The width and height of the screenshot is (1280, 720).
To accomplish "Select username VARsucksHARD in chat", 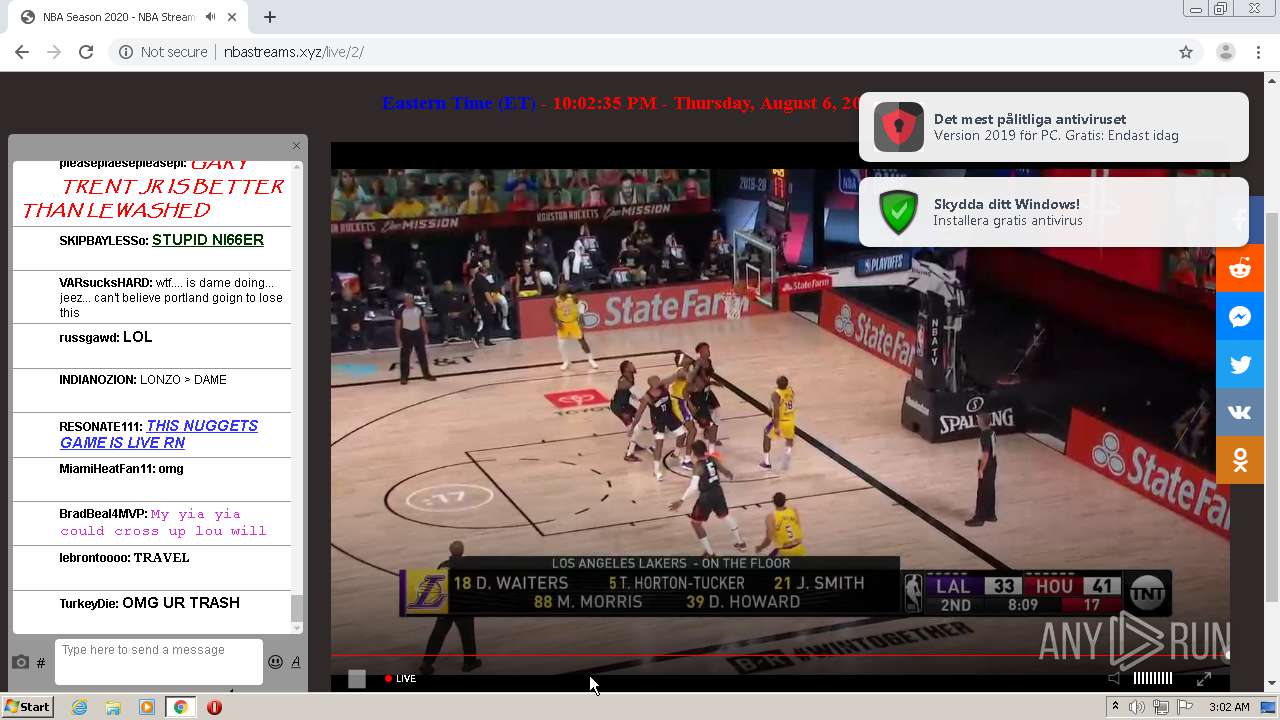I will click(x=106, y=283).
